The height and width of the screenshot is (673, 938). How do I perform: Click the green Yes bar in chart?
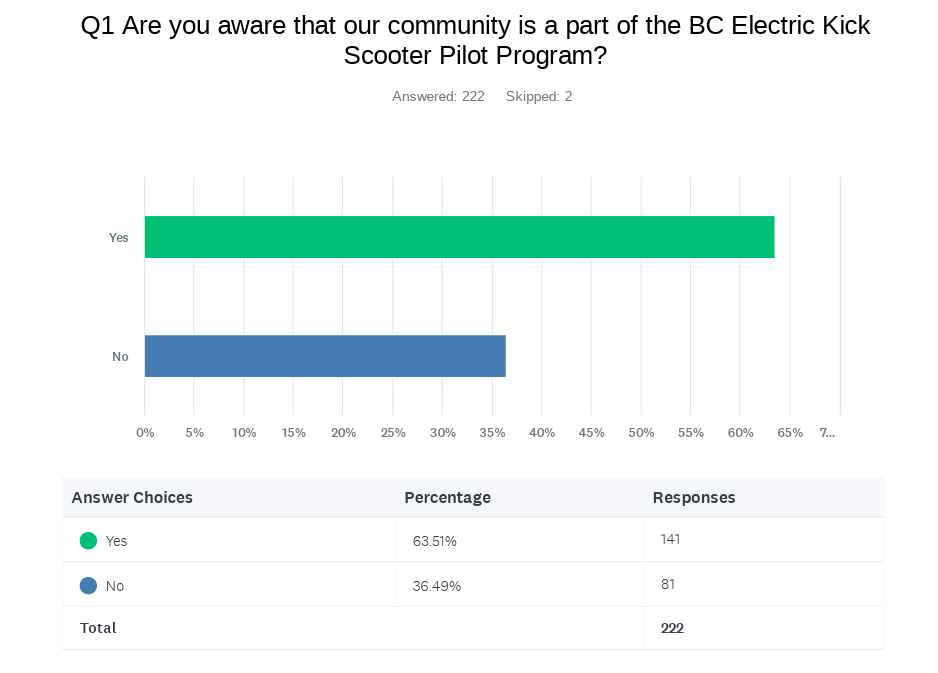[x=459, y=237]
